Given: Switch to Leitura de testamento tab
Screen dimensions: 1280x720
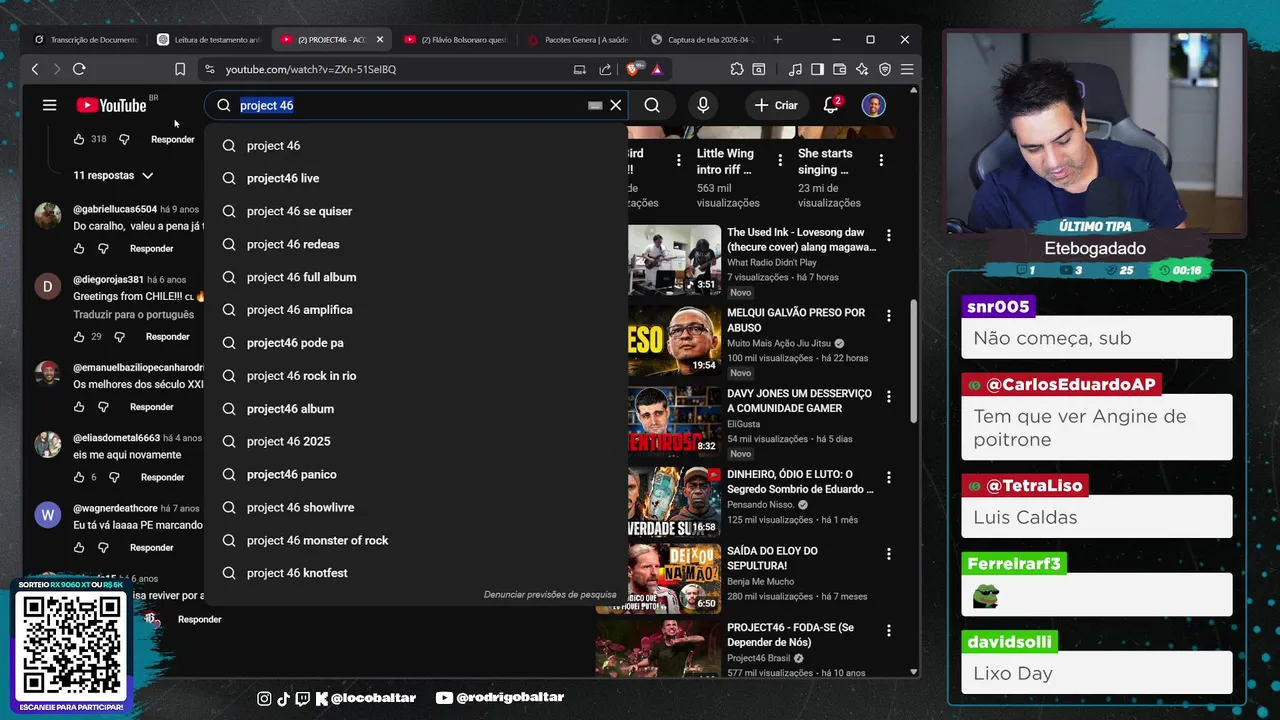Looking at the screenshot, I should click(210, 39).
